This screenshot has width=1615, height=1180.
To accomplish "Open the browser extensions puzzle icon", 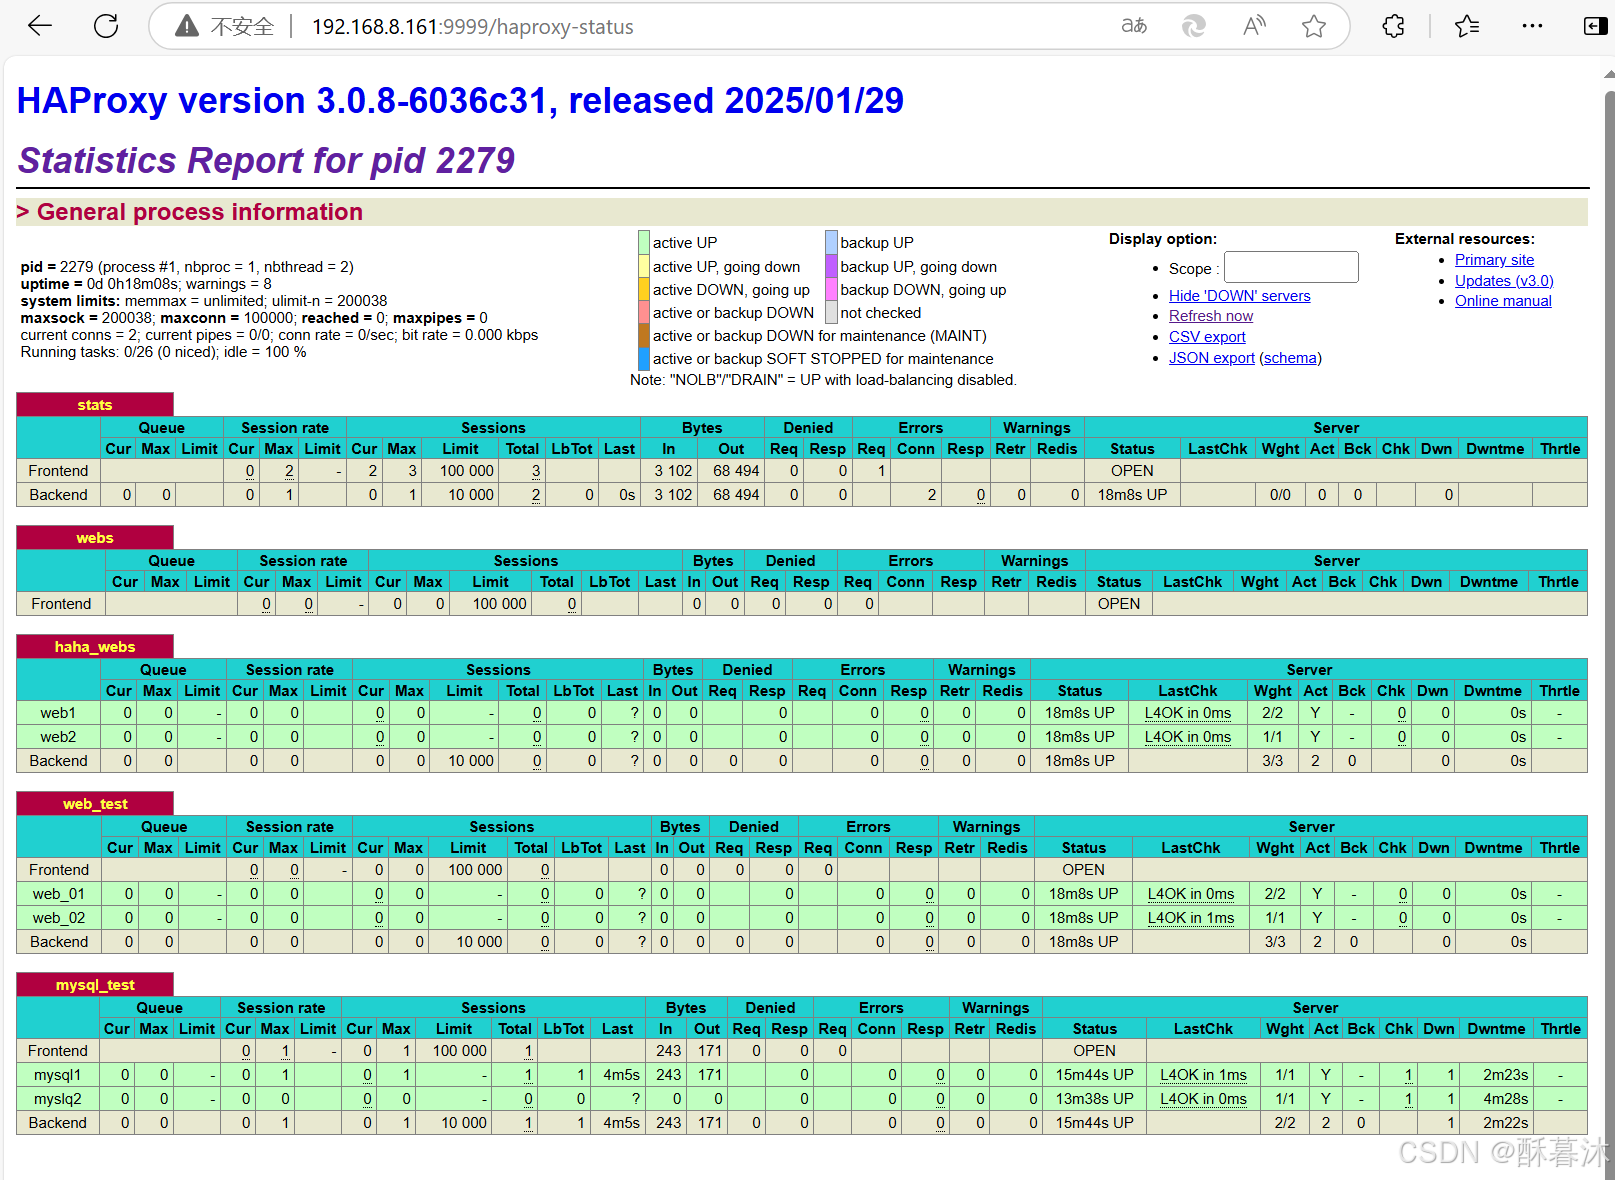I will tap(1393, 27).
